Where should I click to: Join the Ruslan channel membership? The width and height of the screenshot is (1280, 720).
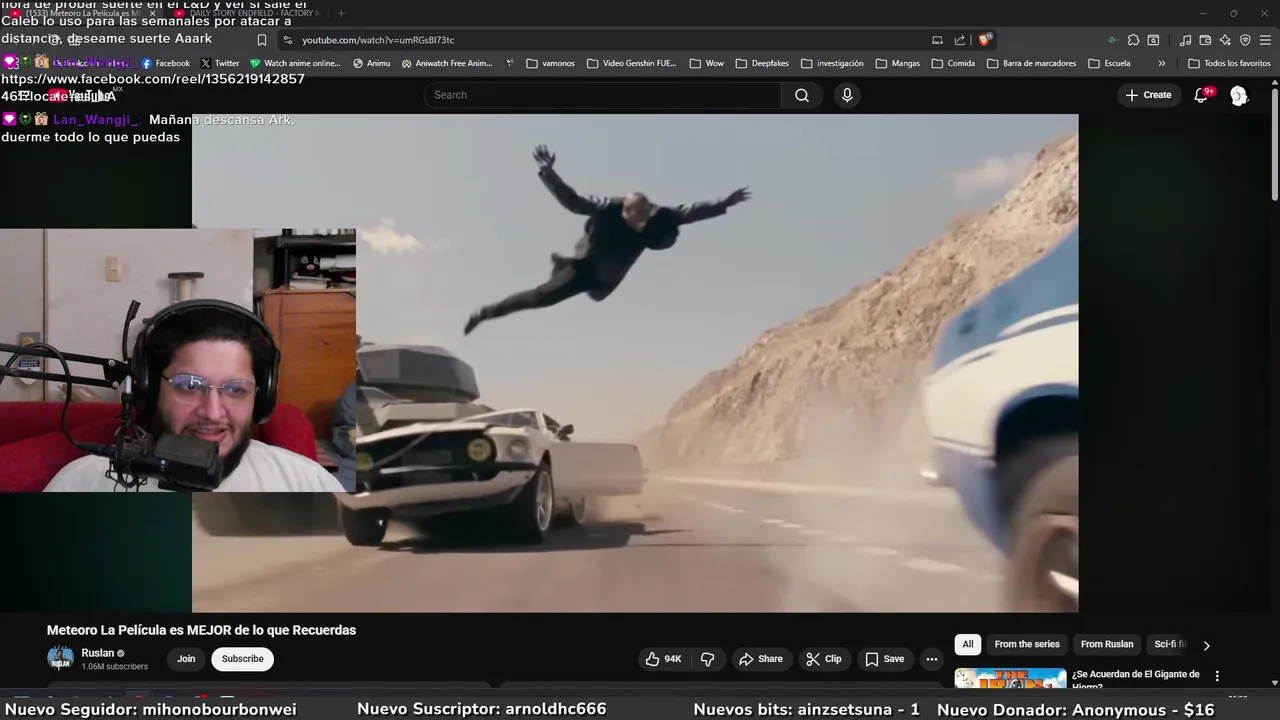click(x=186, y=659)
